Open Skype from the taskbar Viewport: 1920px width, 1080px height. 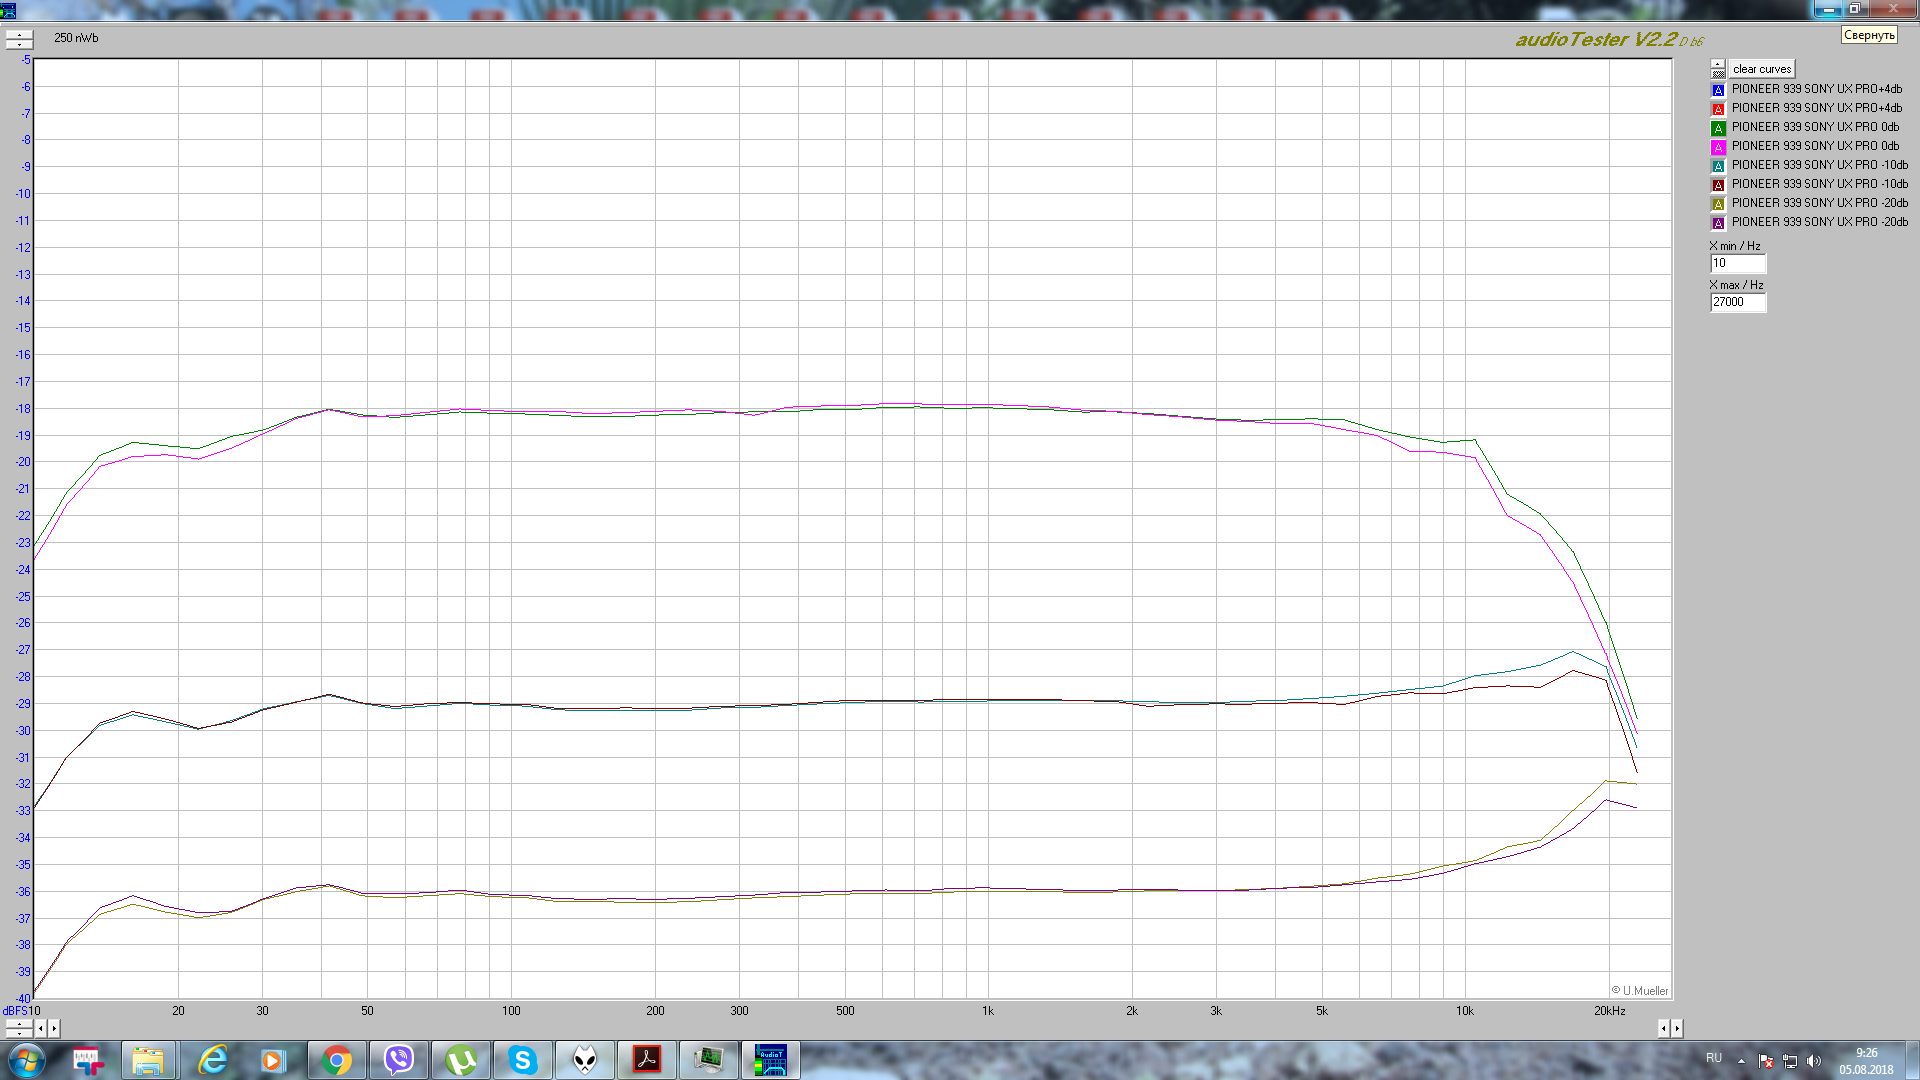point(522,1060)
